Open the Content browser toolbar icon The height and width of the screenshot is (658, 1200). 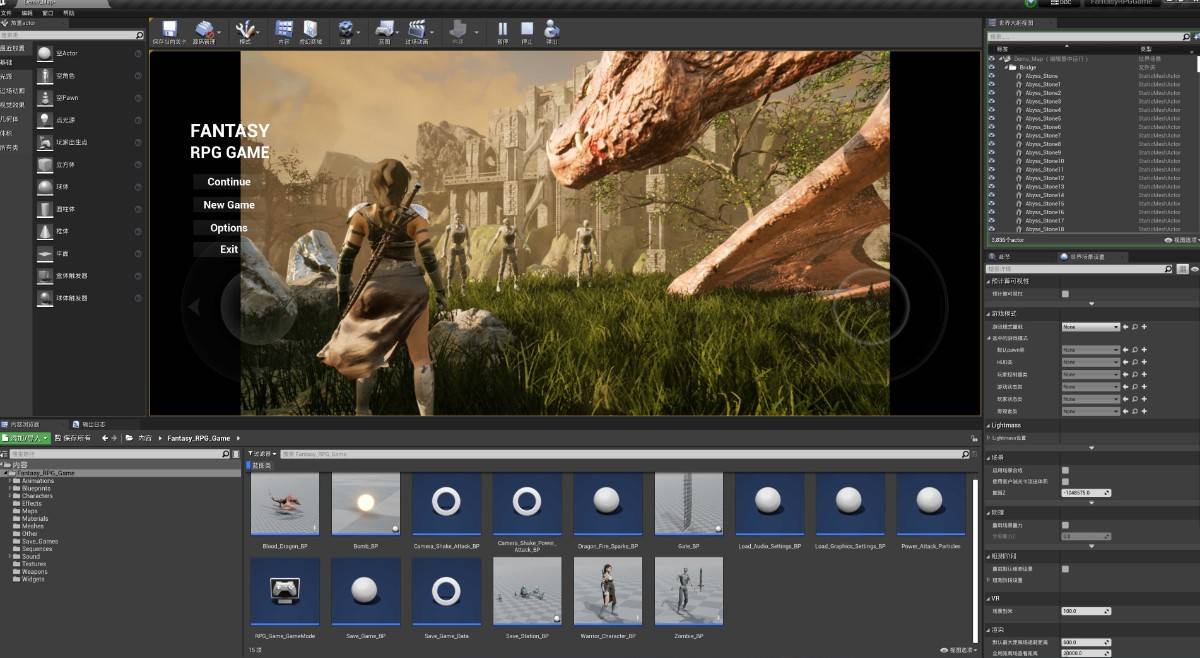284,30
